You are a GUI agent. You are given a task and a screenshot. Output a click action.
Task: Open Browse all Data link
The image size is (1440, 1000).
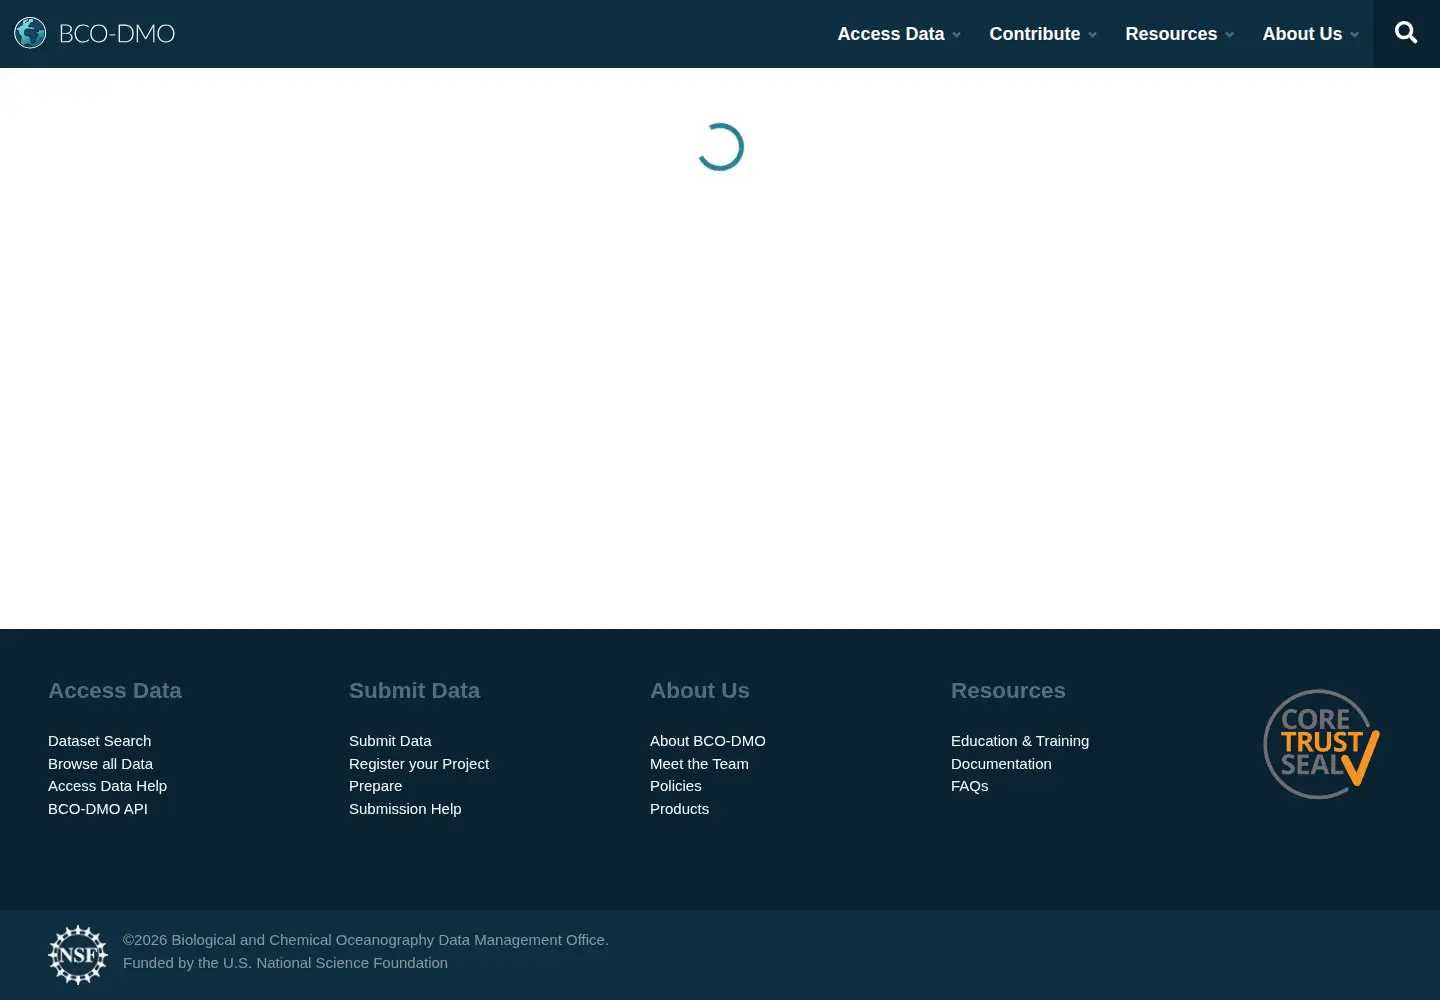pyautogui.click(x=100, y=764)
